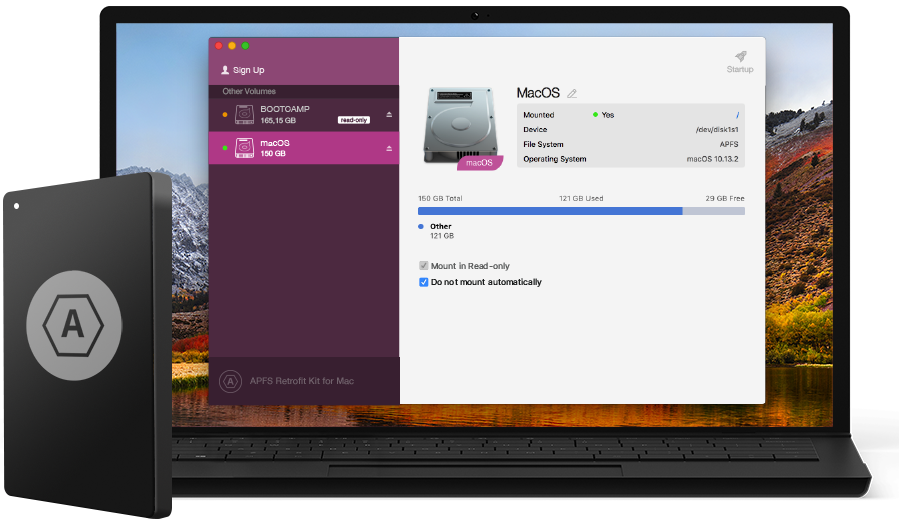Toggle Mount in Read-only checkbox
The width and height of the screenshot is (899, 529).
click(424, 266)
